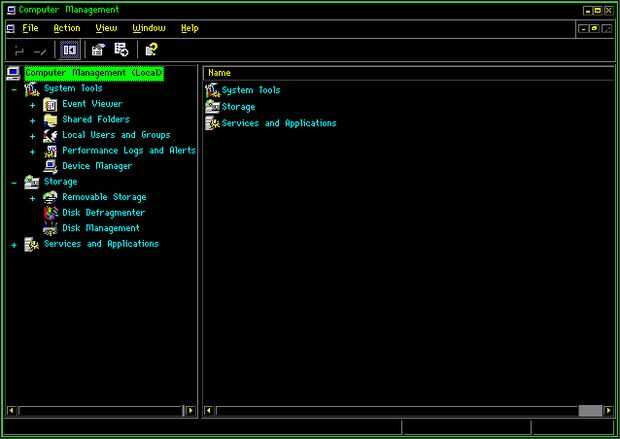The width and height of the screenshot is (620, 439).
Task: Select Storage in the right pane
Action: point(238,107)
